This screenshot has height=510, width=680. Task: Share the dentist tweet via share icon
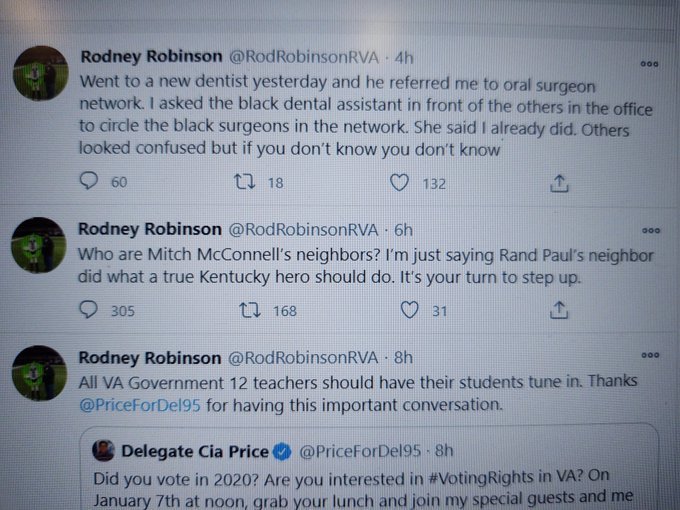coord(559,183)
